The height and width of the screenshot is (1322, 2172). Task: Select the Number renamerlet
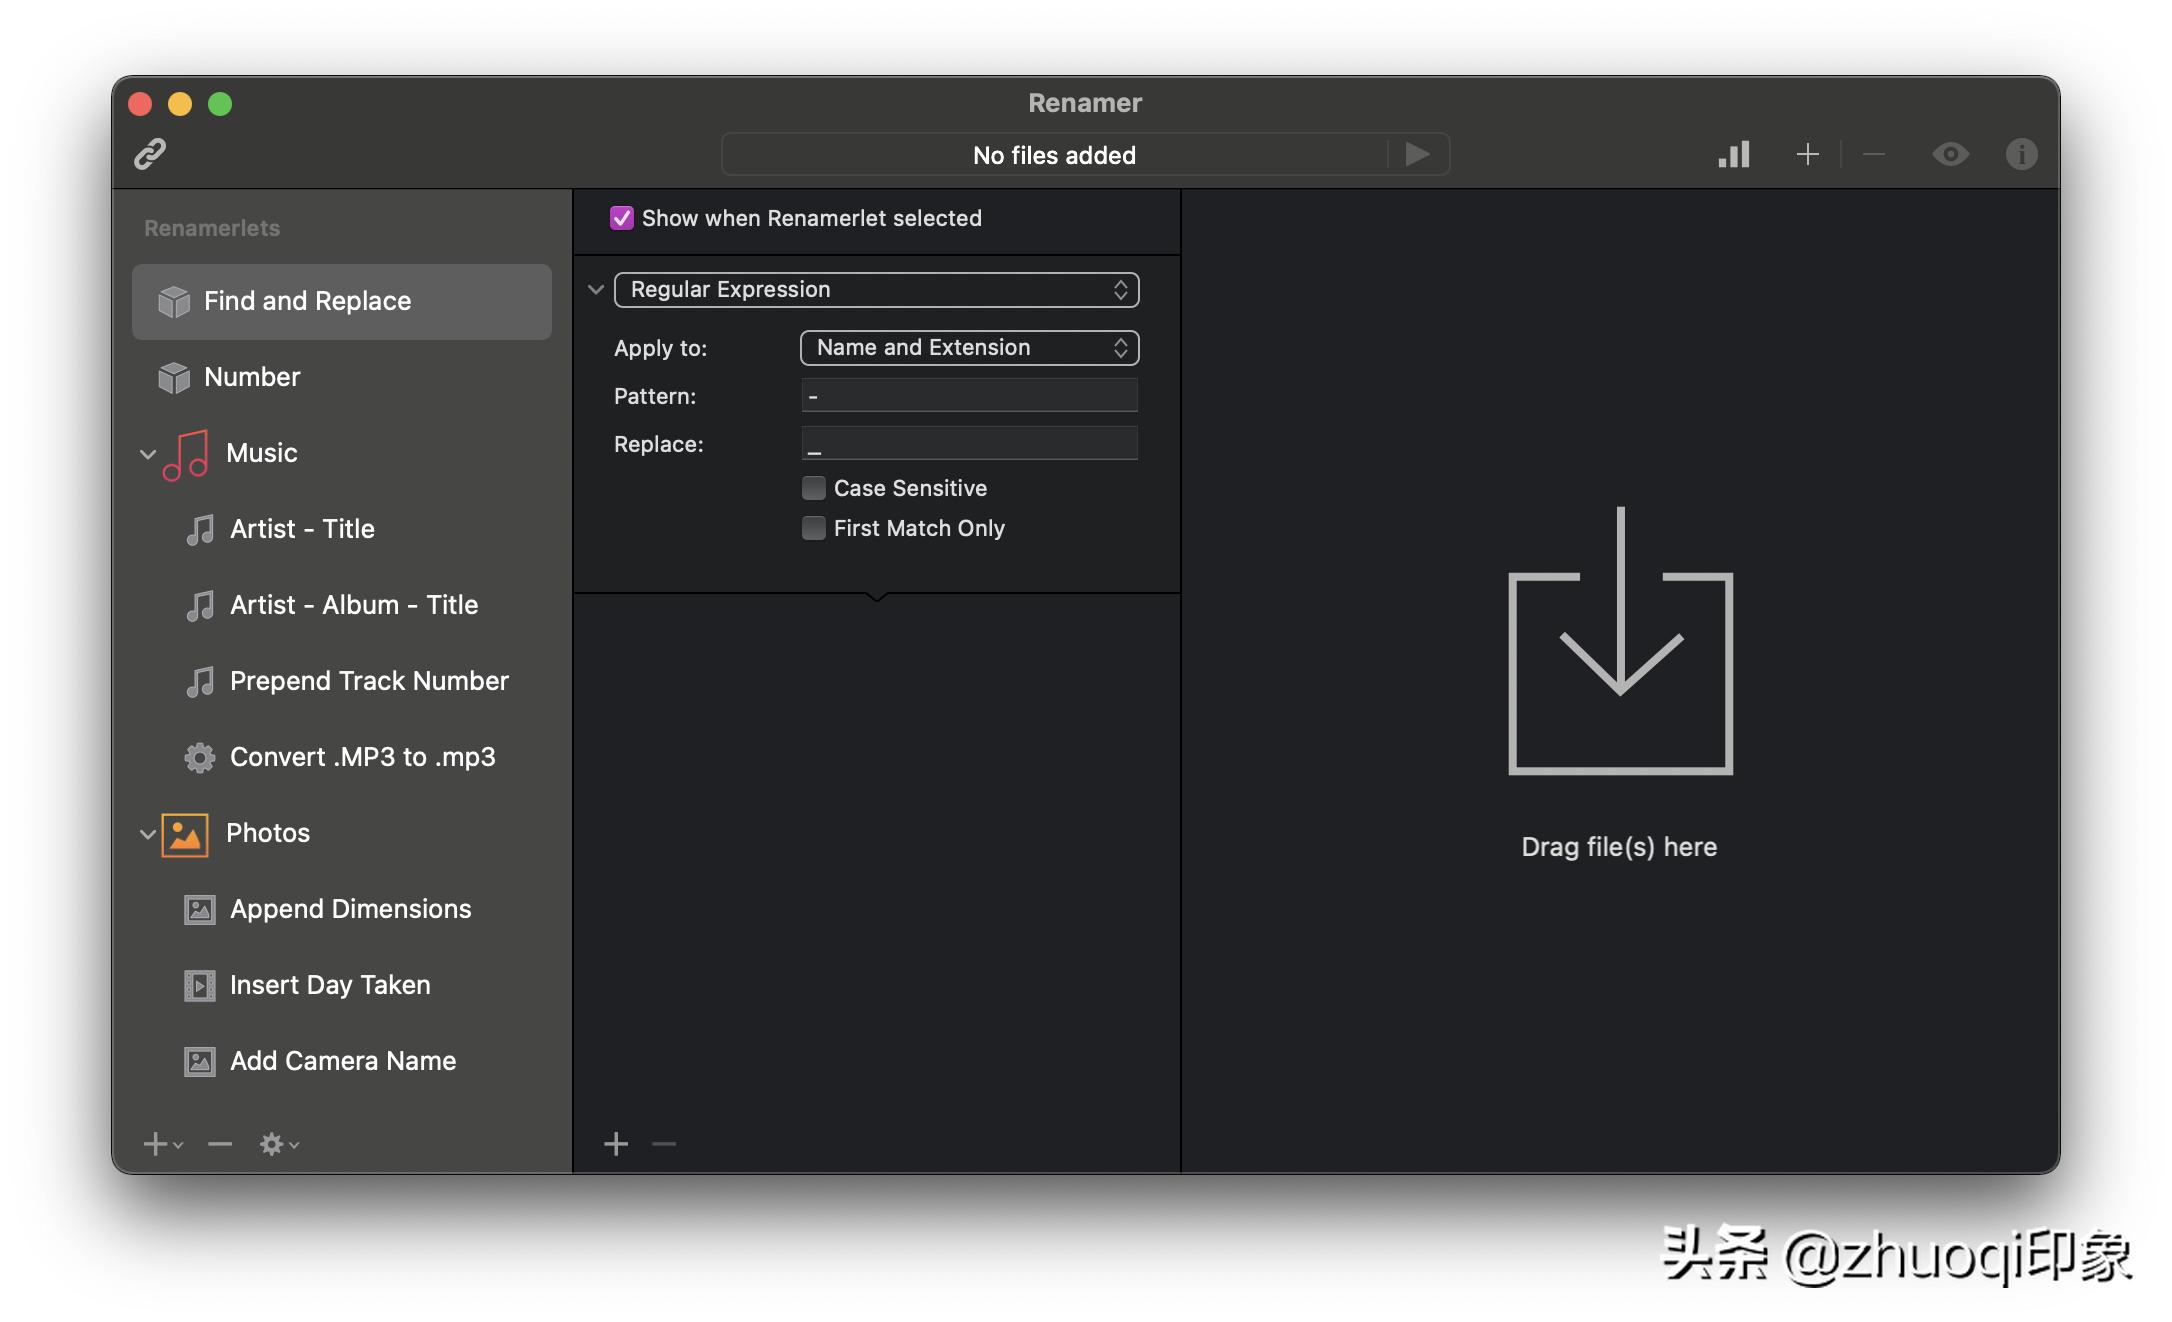click(x=252, y=377)
